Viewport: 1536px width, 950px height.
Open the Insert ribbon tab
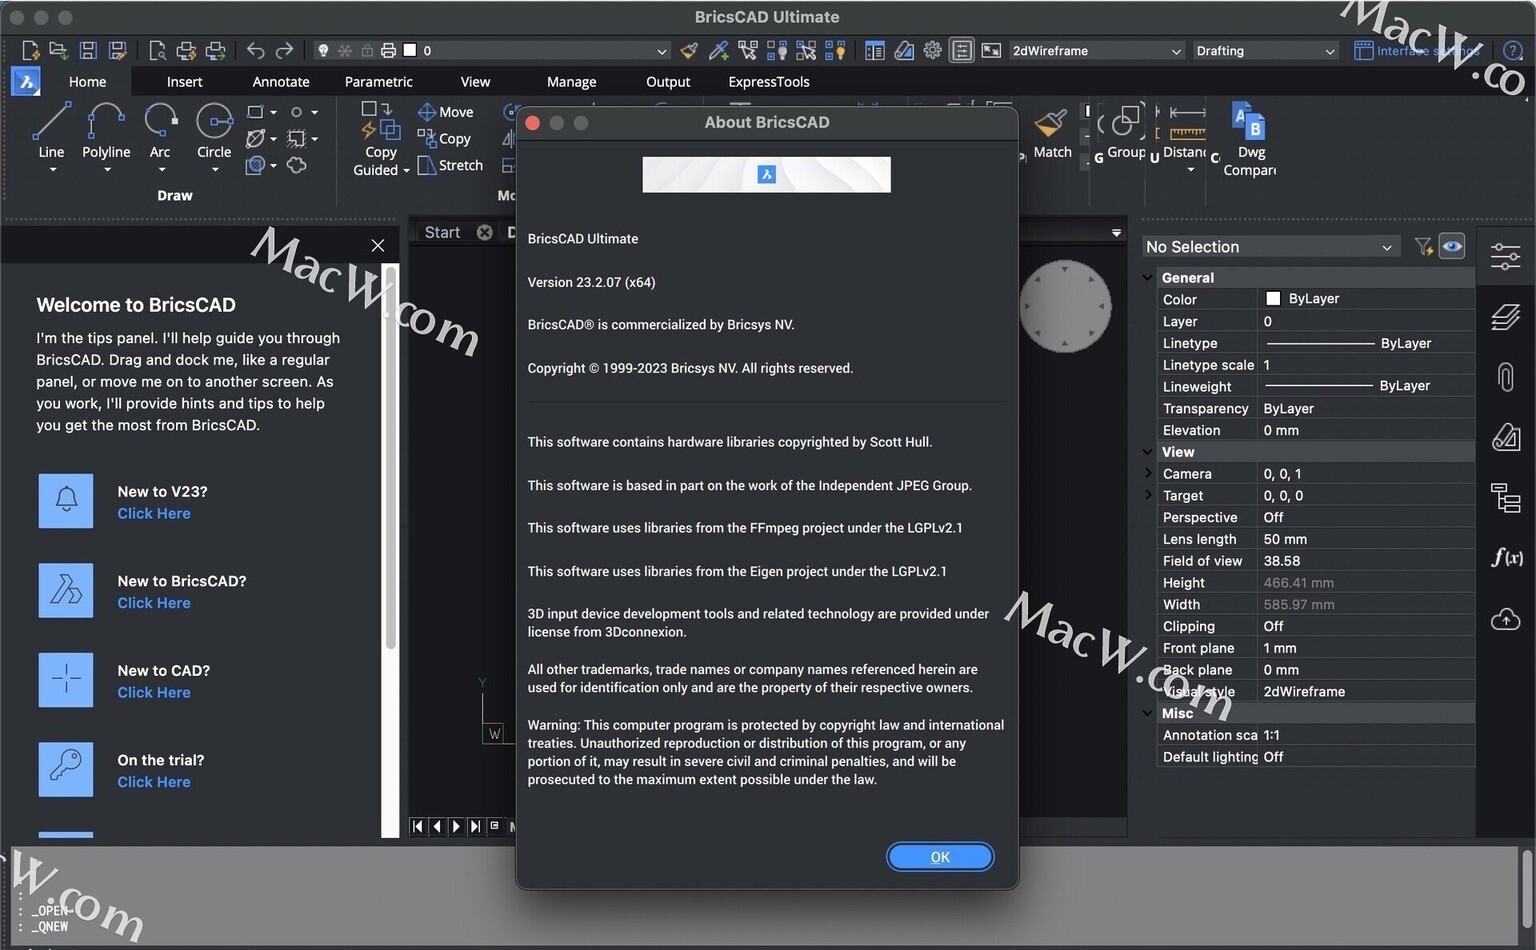(184, 82)
